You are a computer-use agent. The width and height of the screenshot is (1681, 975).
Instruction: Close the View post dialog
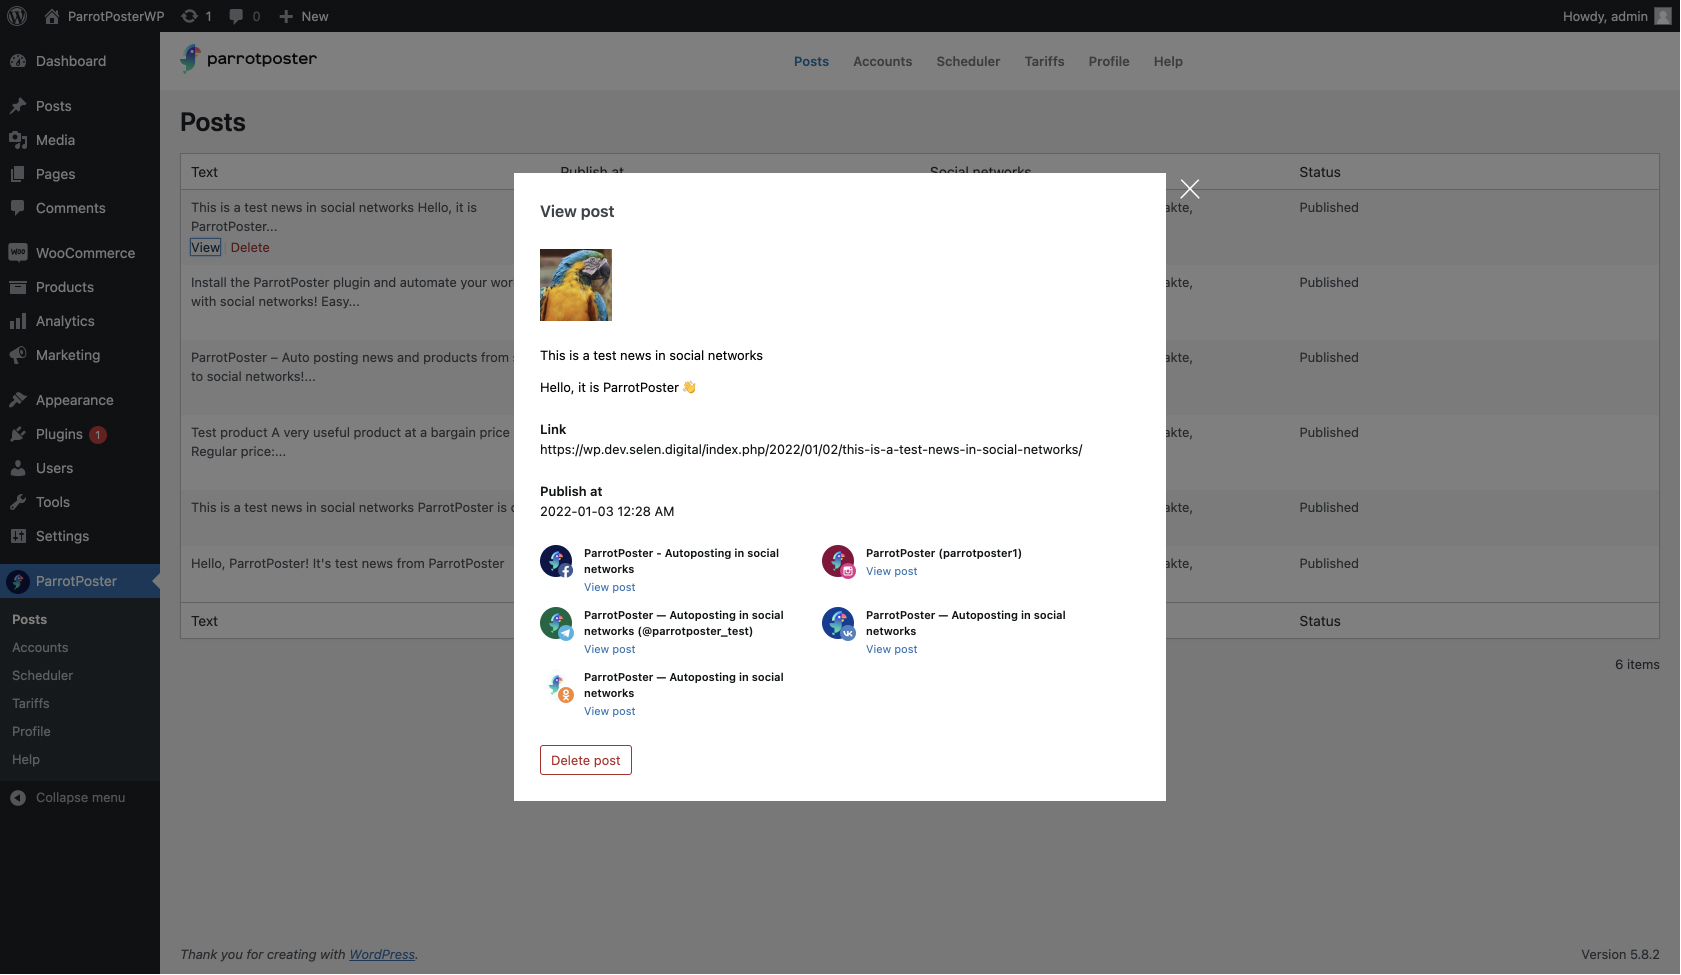click(x=1190, y=189)
